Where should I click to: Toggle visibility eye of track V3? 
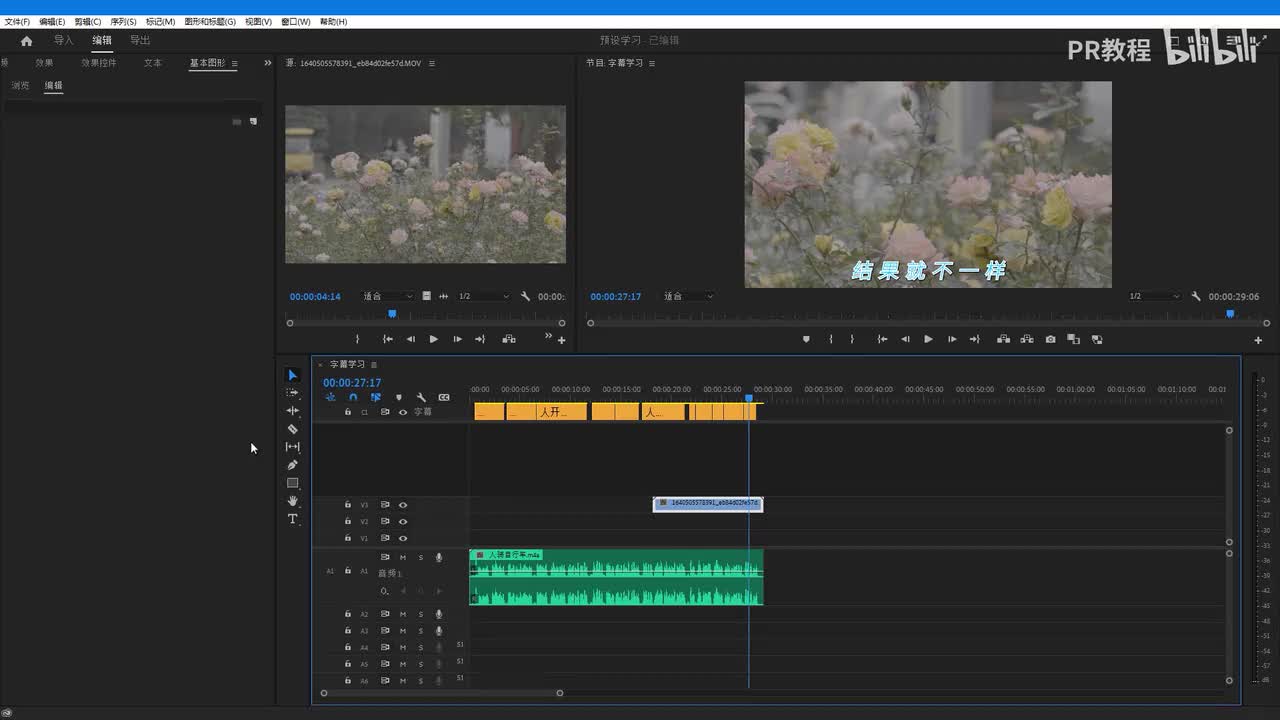(403, 505)
